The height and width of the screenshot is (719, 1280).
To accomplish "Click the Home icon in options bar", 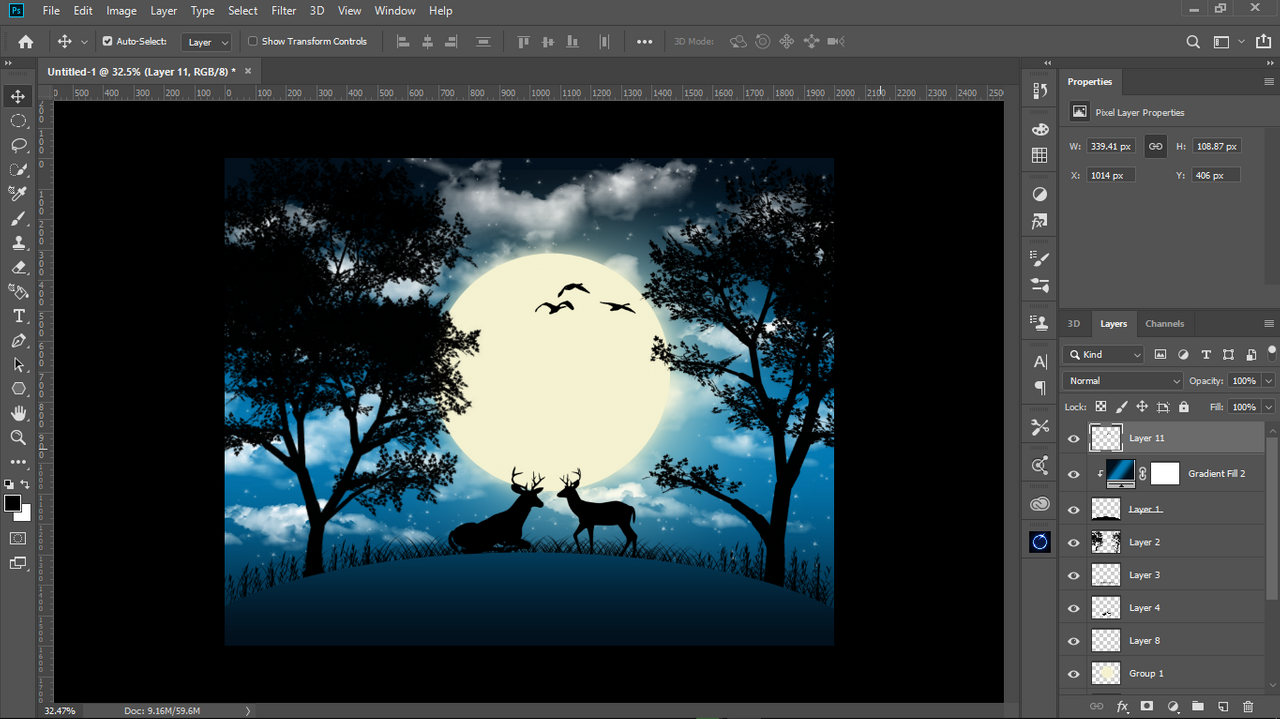I will [x=26, y=42].
